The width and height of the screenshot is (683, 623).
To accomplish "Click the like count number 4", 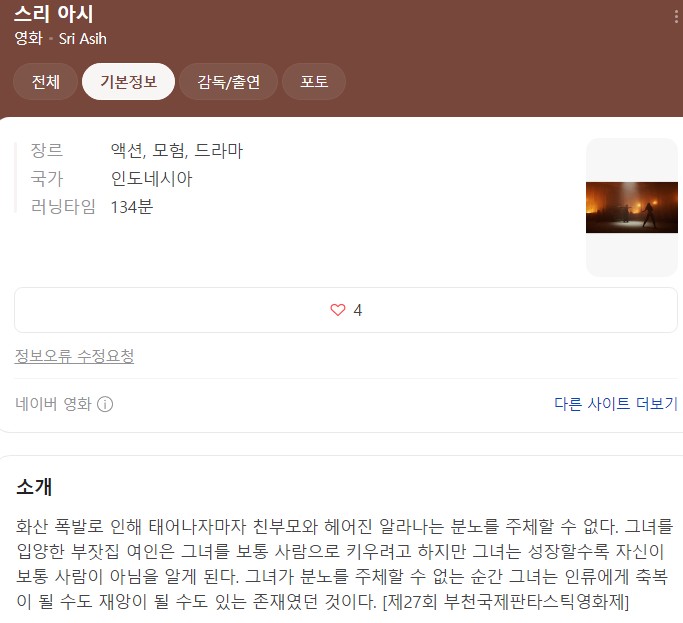I will [358, 310].
